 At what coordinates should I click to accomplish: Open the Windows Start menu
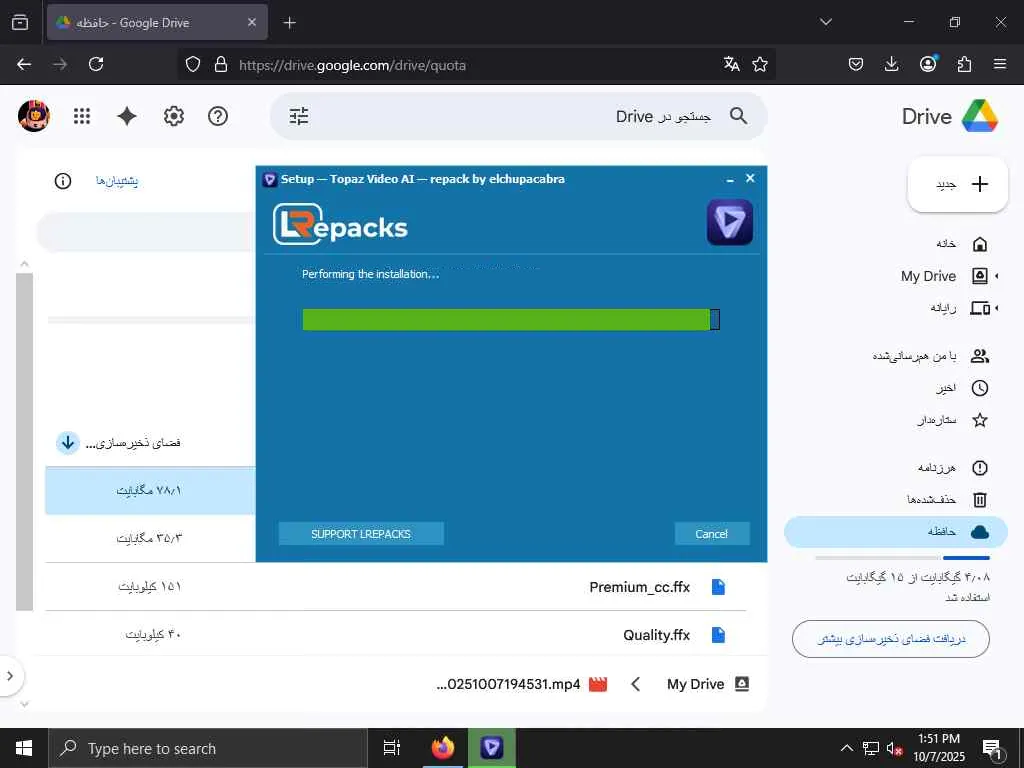(24, 748)
